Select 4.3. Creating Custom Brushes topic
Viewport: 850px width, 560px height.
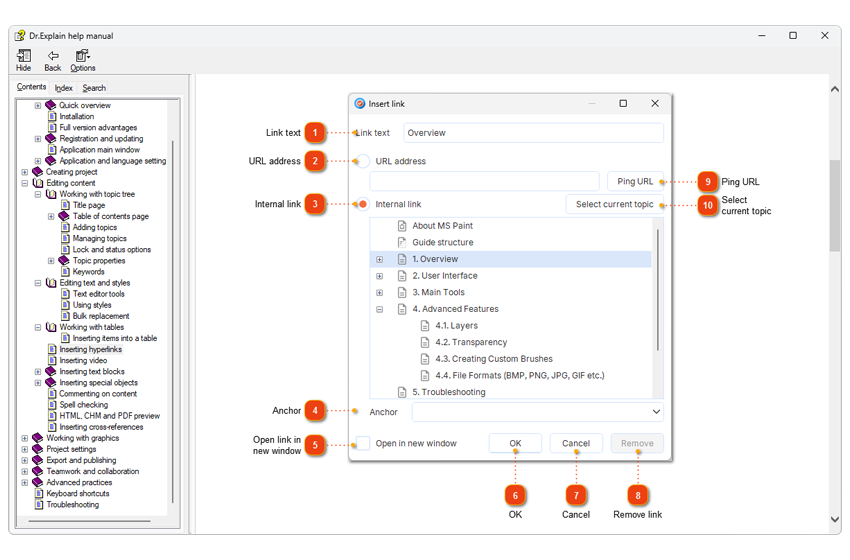point(494,359)
